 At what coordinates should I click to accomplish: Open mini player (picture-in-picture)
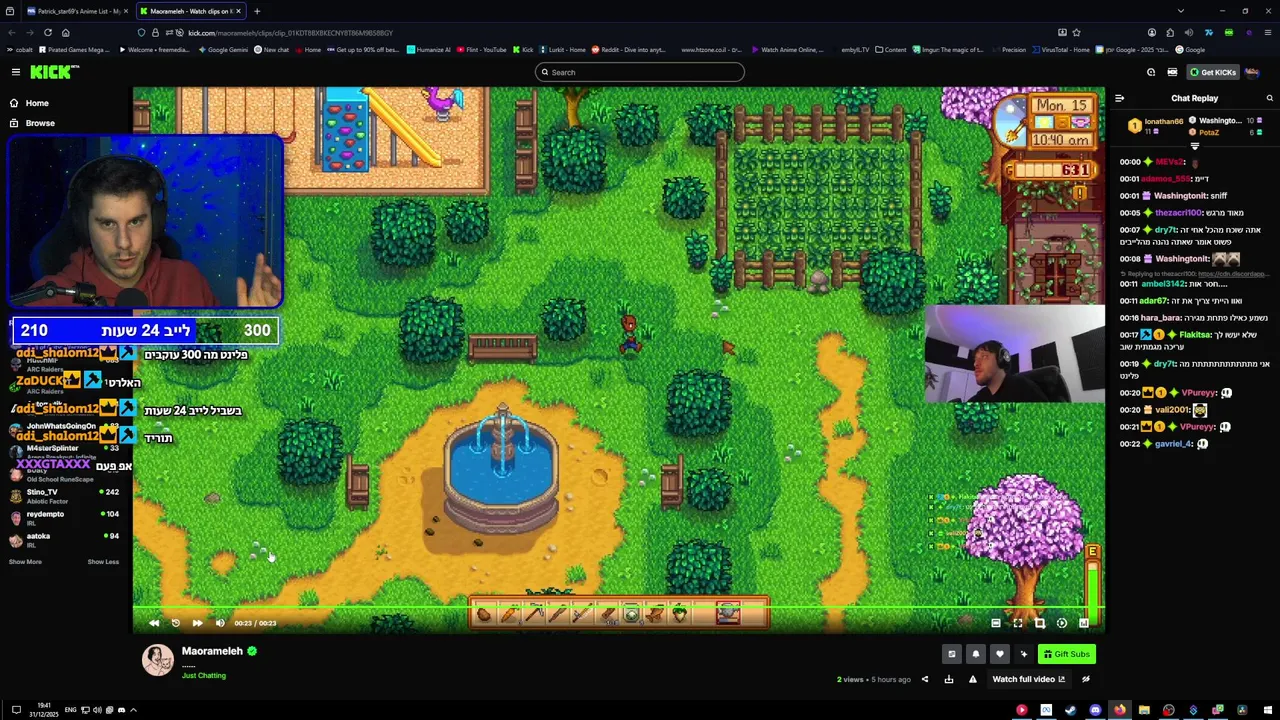click(1040, 623)
